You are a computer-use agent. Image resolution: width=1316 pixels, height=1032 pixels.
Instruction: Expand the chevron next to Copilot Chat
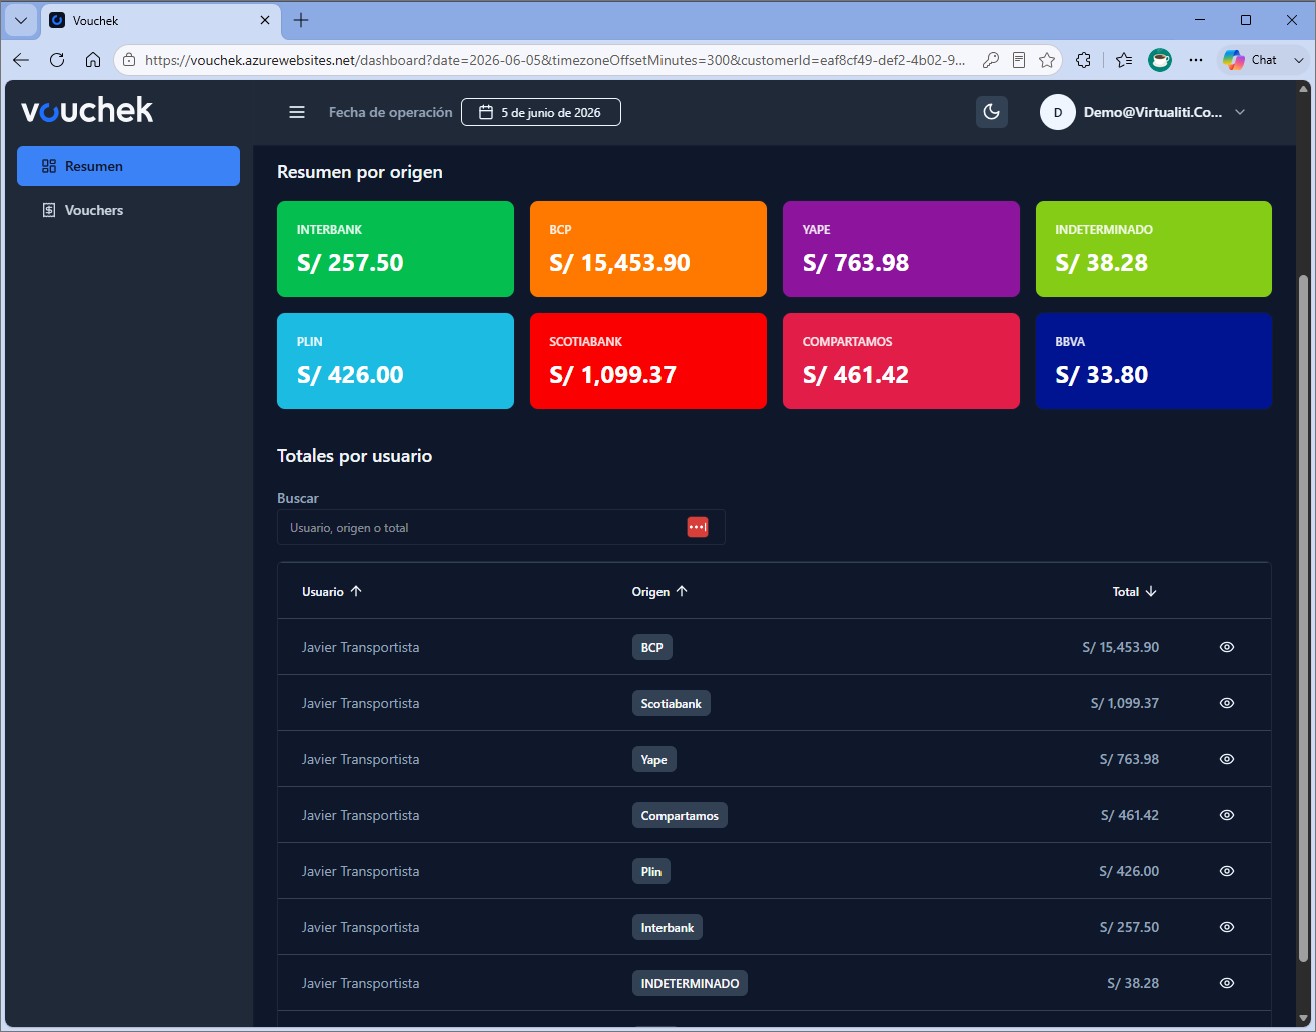tap(1298, 60)
